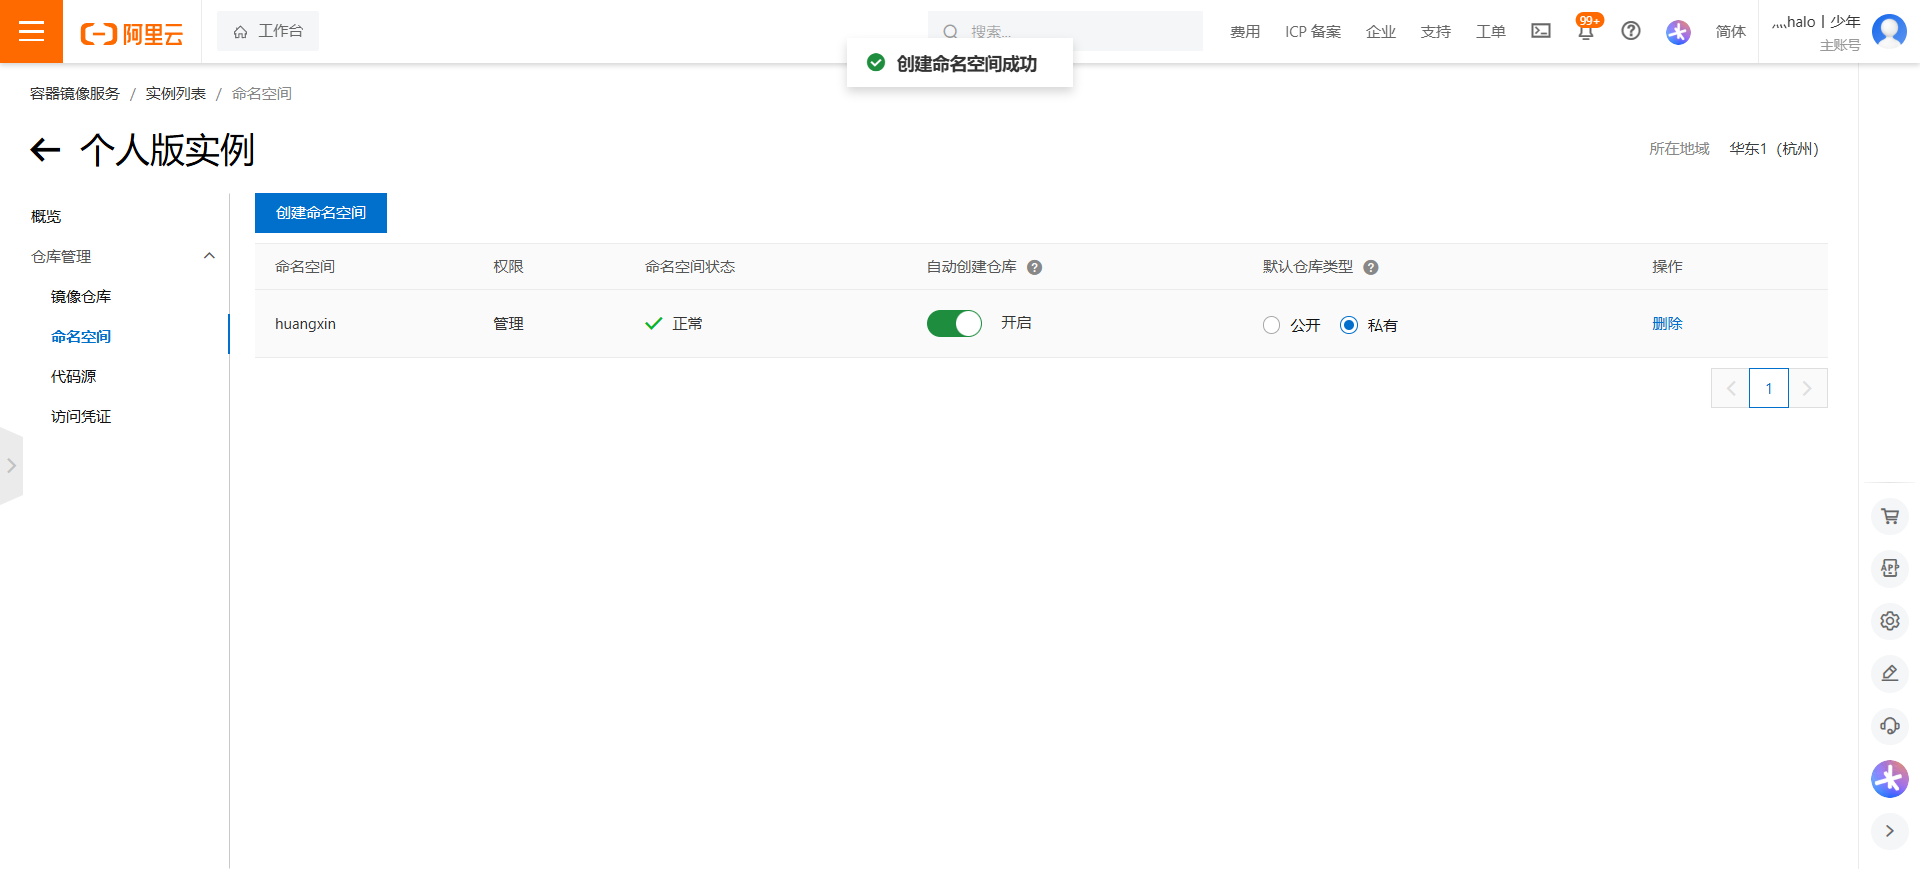Open the floating AI assistant sidebar icon
The height and width of the screenshot is (869, 1920).
pyautogui.click(x=1890, y=779)
